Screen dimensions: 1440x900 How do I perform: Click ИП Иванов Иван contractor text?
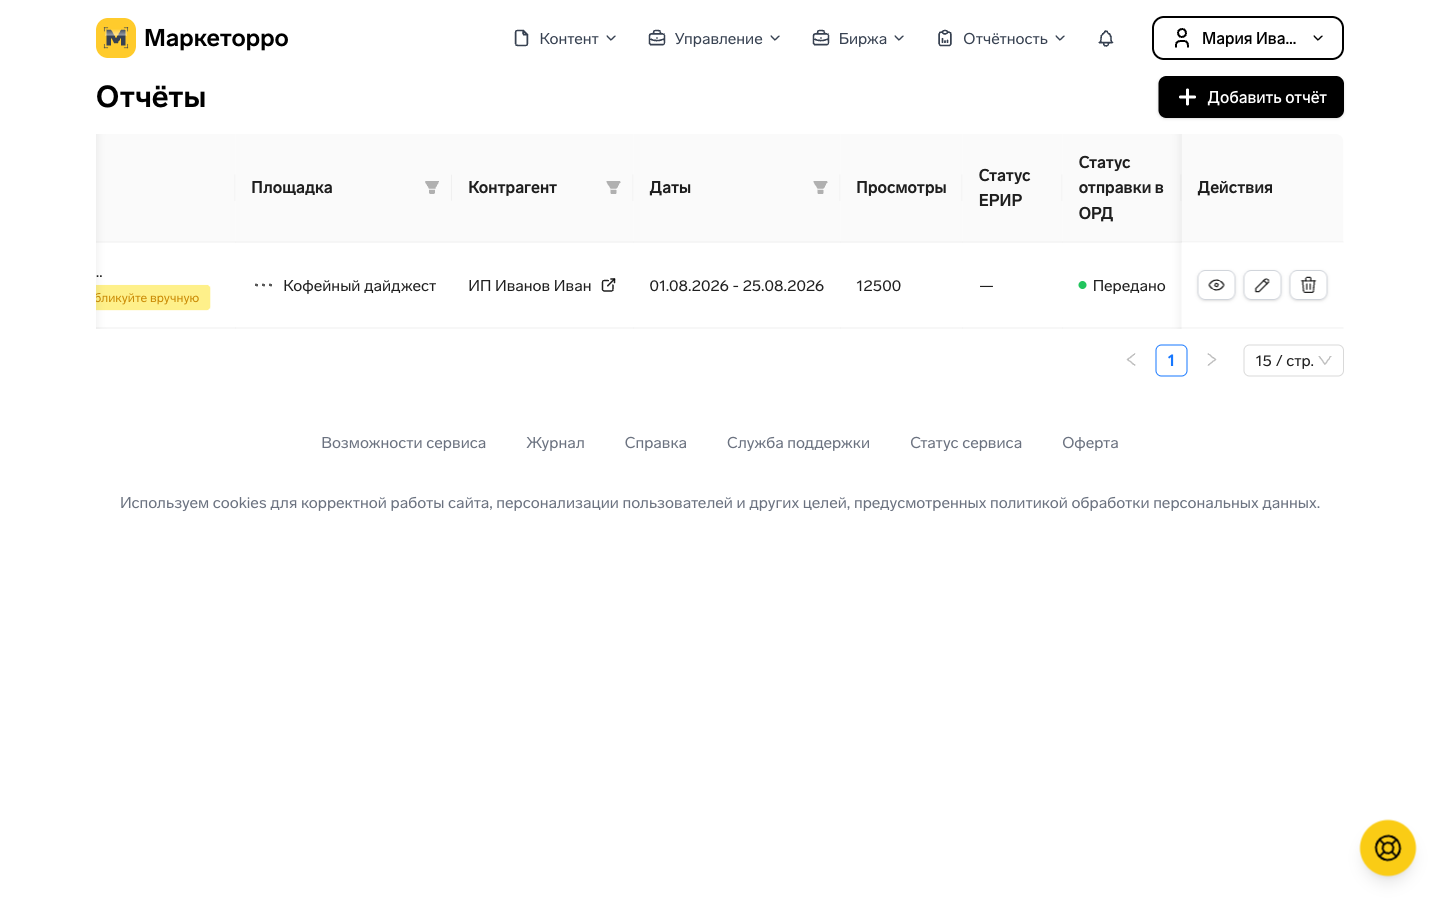point(529,286)
